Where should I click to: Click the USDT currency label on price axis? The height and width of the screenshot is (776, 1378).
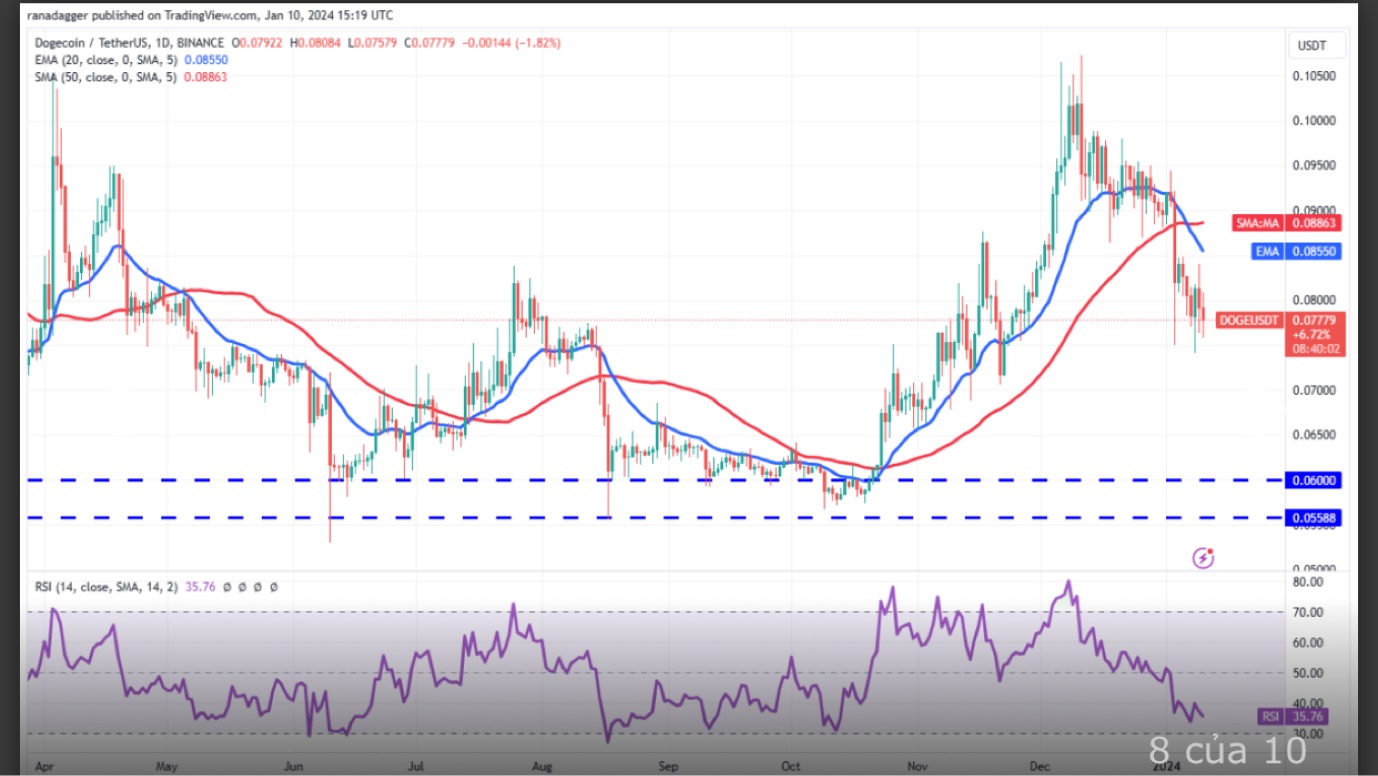1311,46
